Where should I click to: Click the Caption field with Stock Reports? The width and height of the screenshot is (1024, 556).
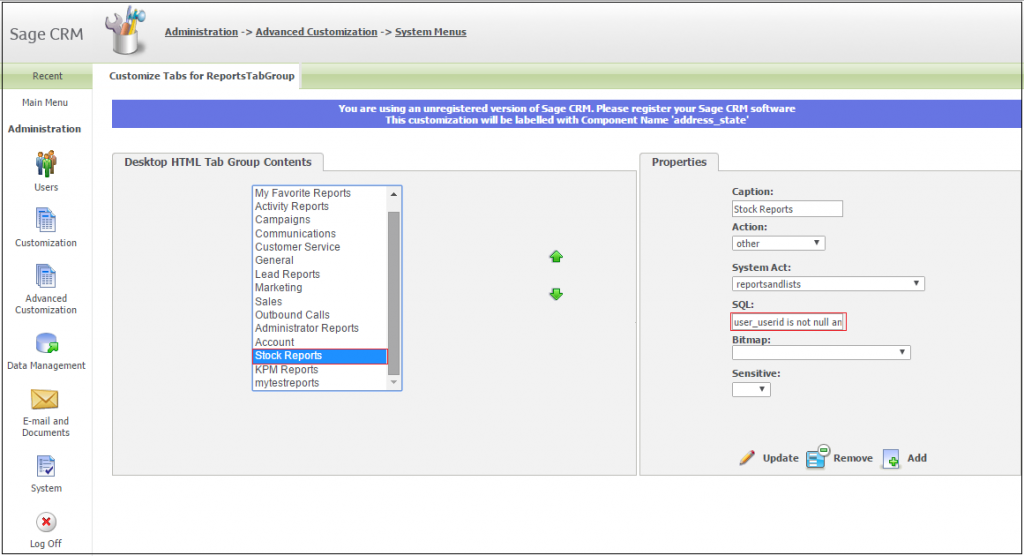pyautogui.click(x=787, y=209)
